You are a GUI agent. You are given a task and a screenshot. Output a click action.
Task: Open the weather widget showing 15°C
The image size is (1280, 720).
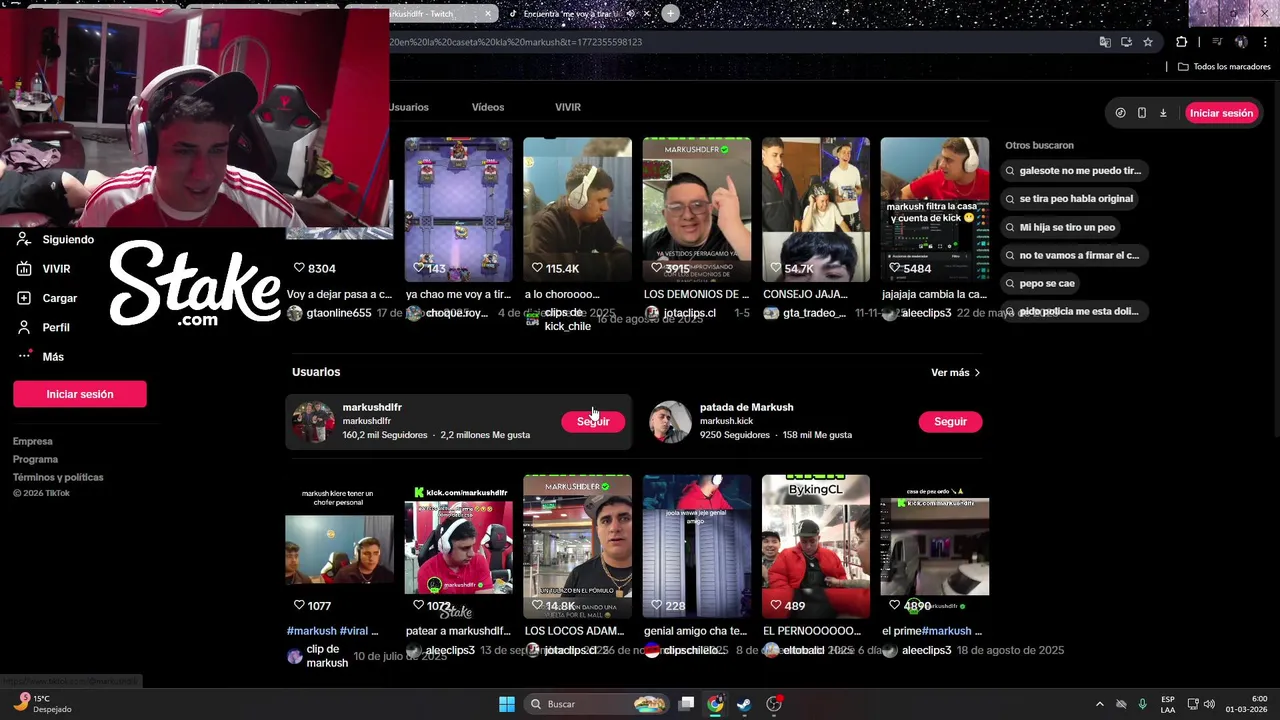coord(42,704)
